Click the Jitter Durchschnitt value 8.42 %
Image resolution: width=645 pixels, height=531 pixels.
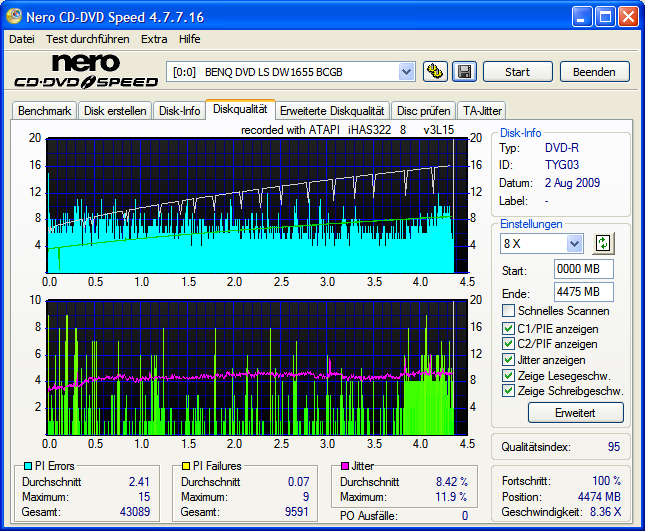(x=452, y=482)
